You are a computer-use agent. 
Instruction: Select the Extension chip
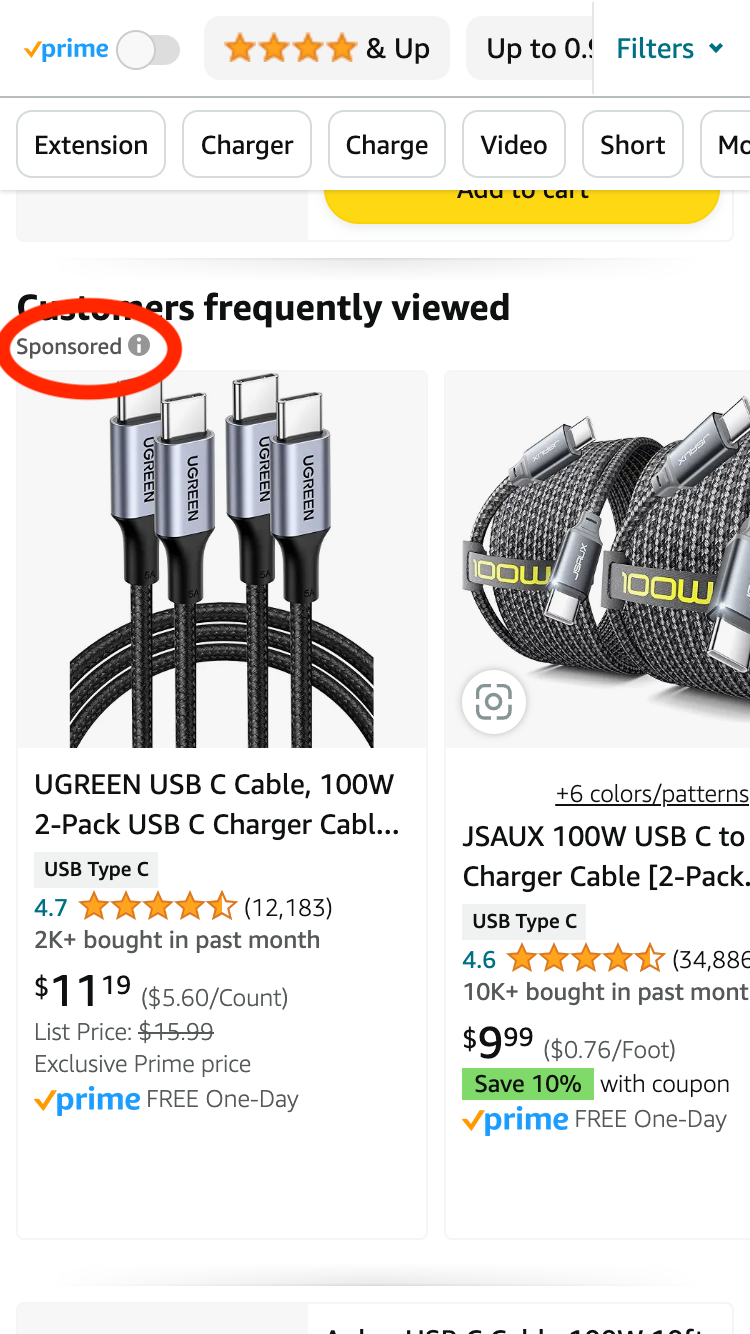pos(91,145)
